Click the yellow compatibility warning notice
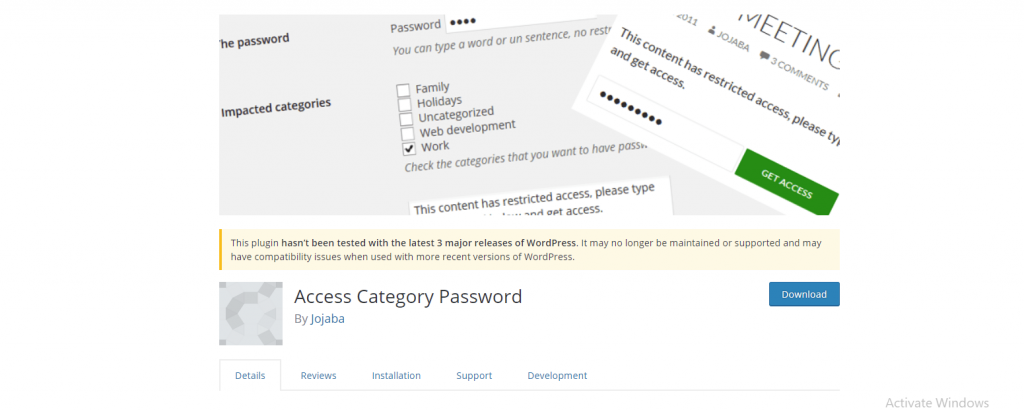This screenshot has height=410, width=1024. [x=529, y=249]
